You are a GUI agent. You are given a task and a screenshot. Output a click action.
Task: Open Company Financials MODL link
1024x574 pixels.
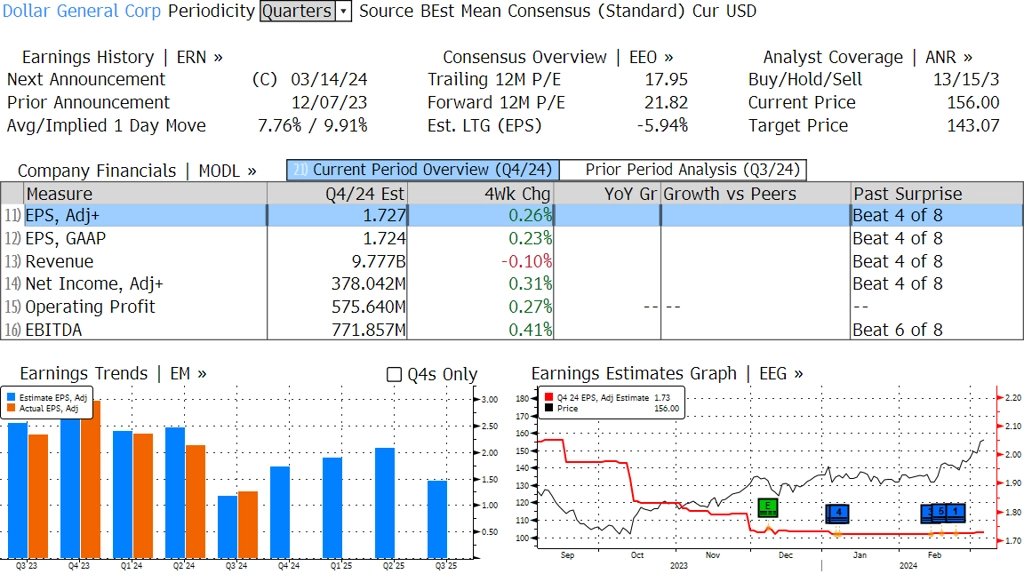point(137,171)
